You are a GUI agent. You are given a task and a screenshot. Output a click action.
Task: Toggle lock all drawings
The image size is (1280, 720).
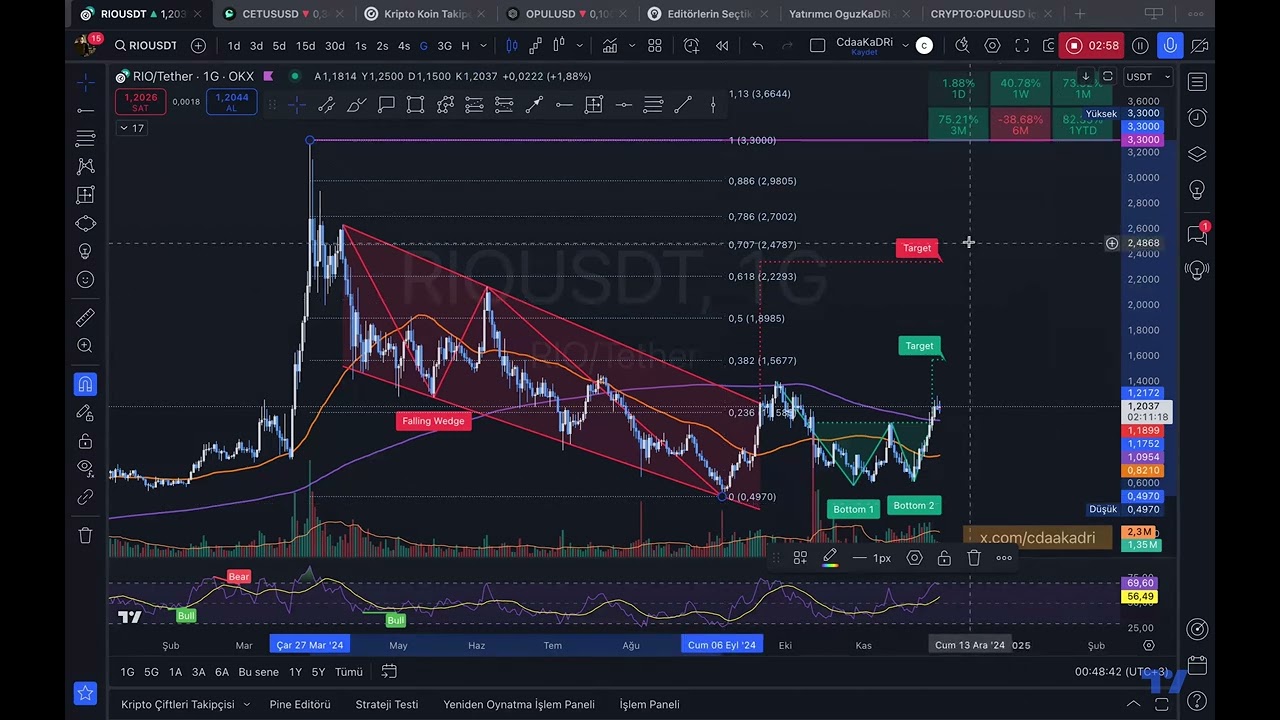pyautogui.click(x=86, y=441)
